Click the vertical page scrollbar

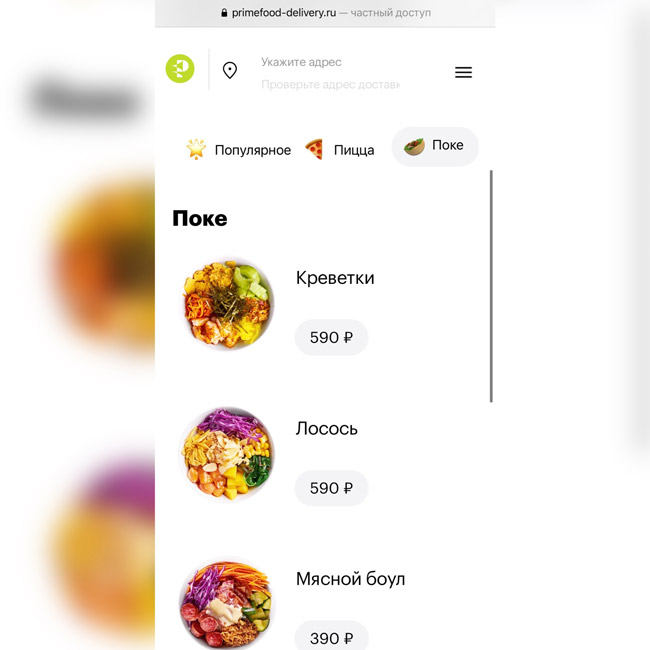click(491, 286)
